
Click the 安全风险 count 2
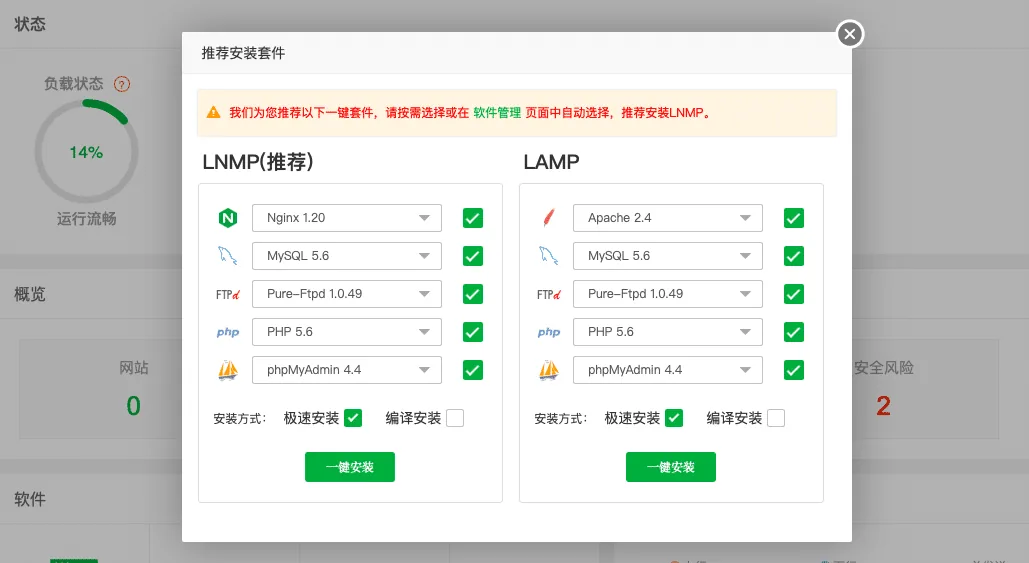click(883, 406)
